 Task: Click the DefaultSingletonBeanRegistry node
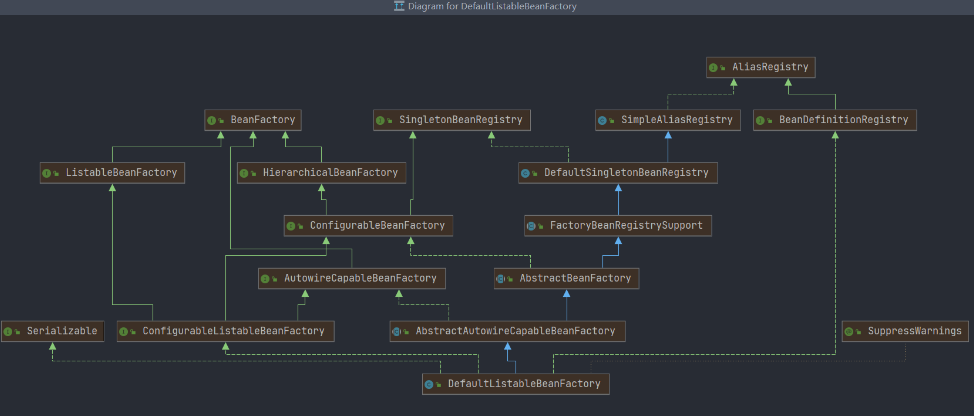618,173
